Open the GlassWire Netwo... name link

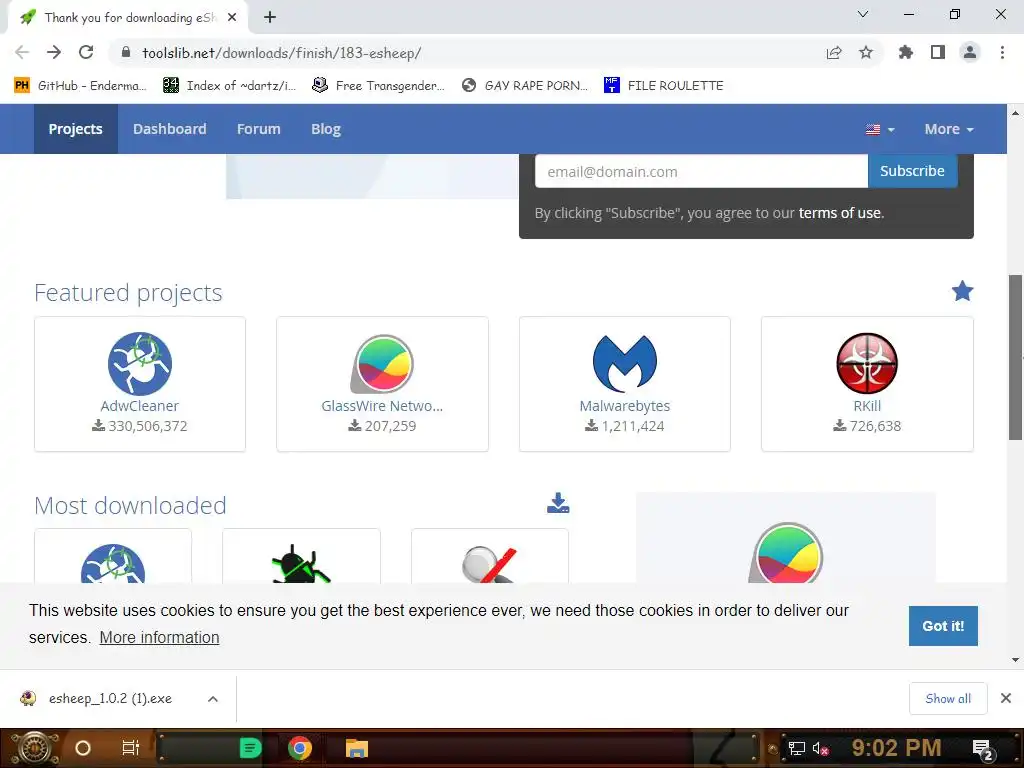[382, 406]
